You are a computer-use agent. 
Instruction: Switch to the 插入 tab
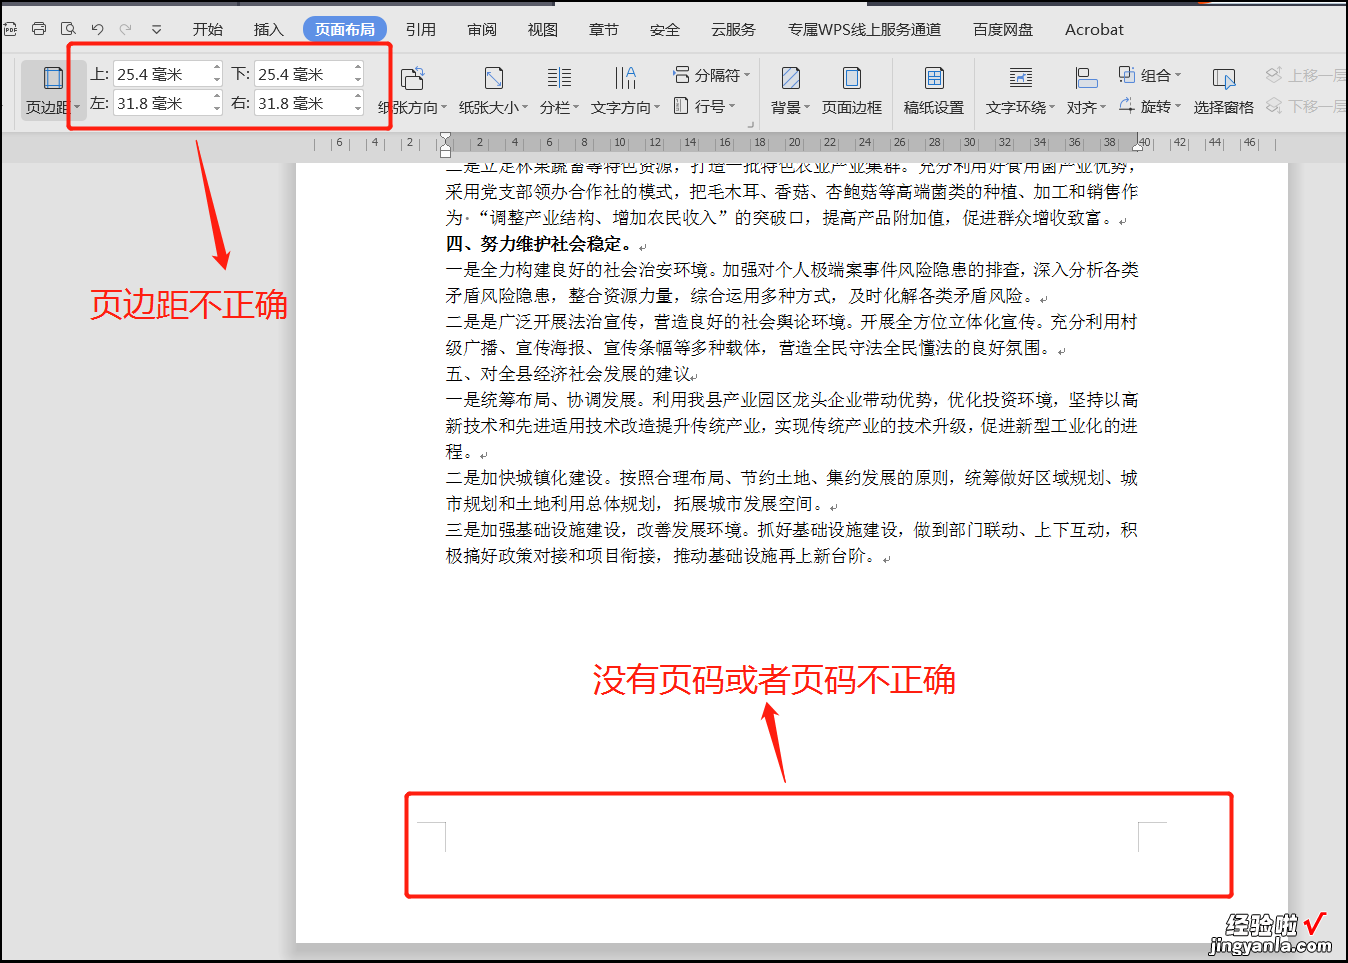tap(268, 29)
